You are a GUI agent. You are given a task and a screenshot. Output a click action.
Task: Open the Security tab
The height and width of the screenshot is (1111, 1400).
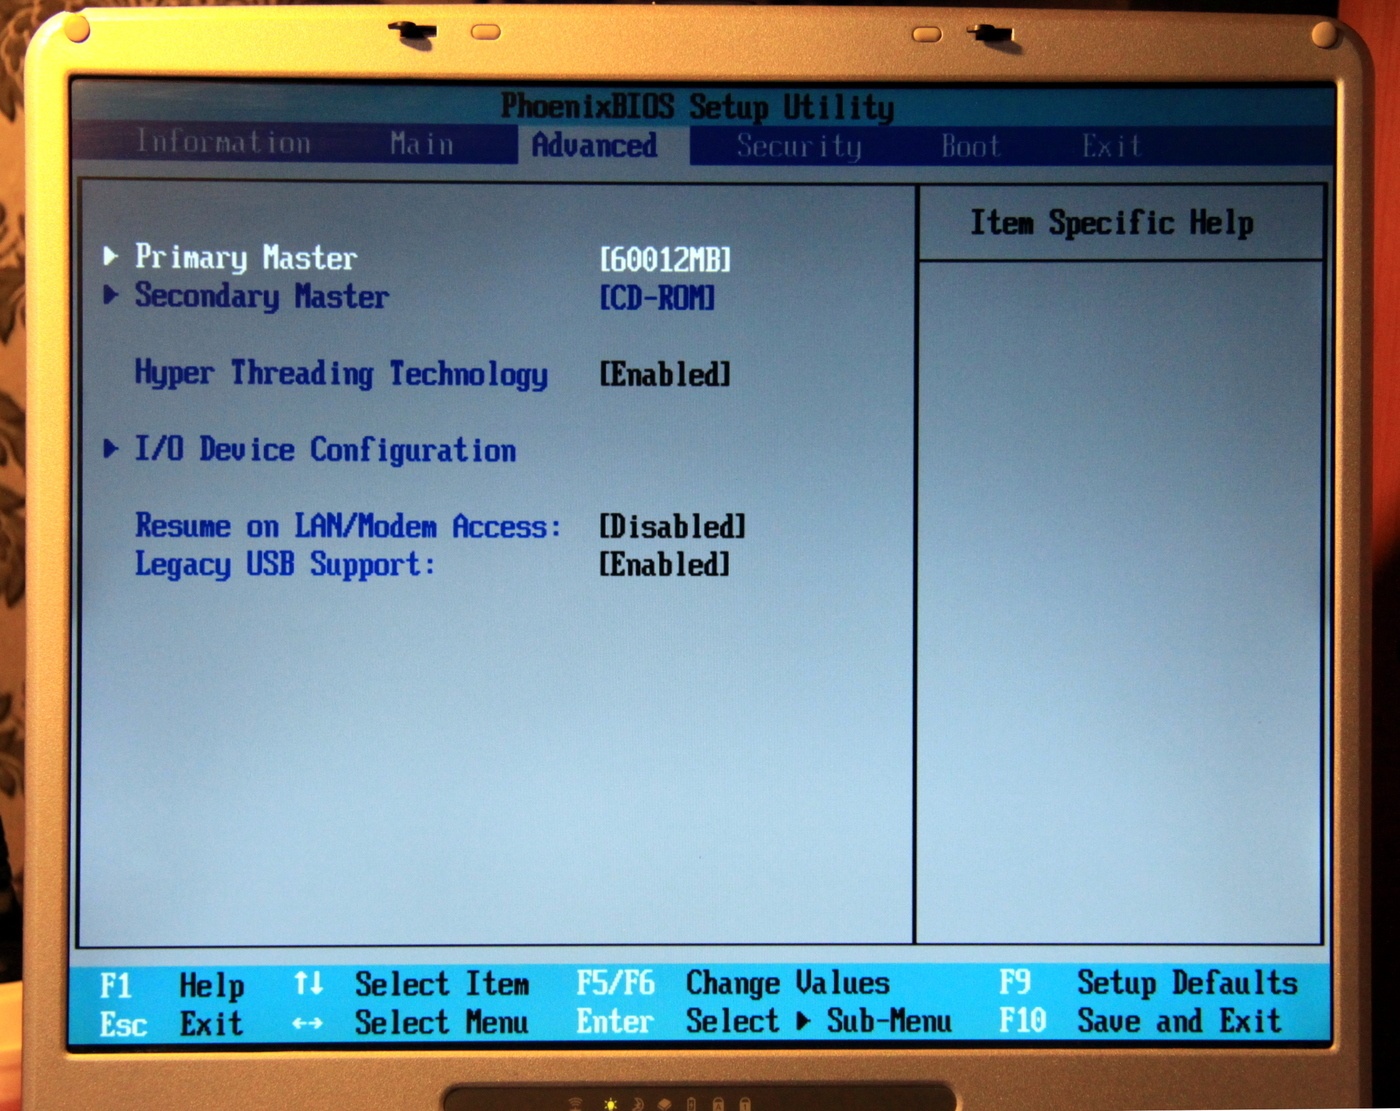(799, 147)
